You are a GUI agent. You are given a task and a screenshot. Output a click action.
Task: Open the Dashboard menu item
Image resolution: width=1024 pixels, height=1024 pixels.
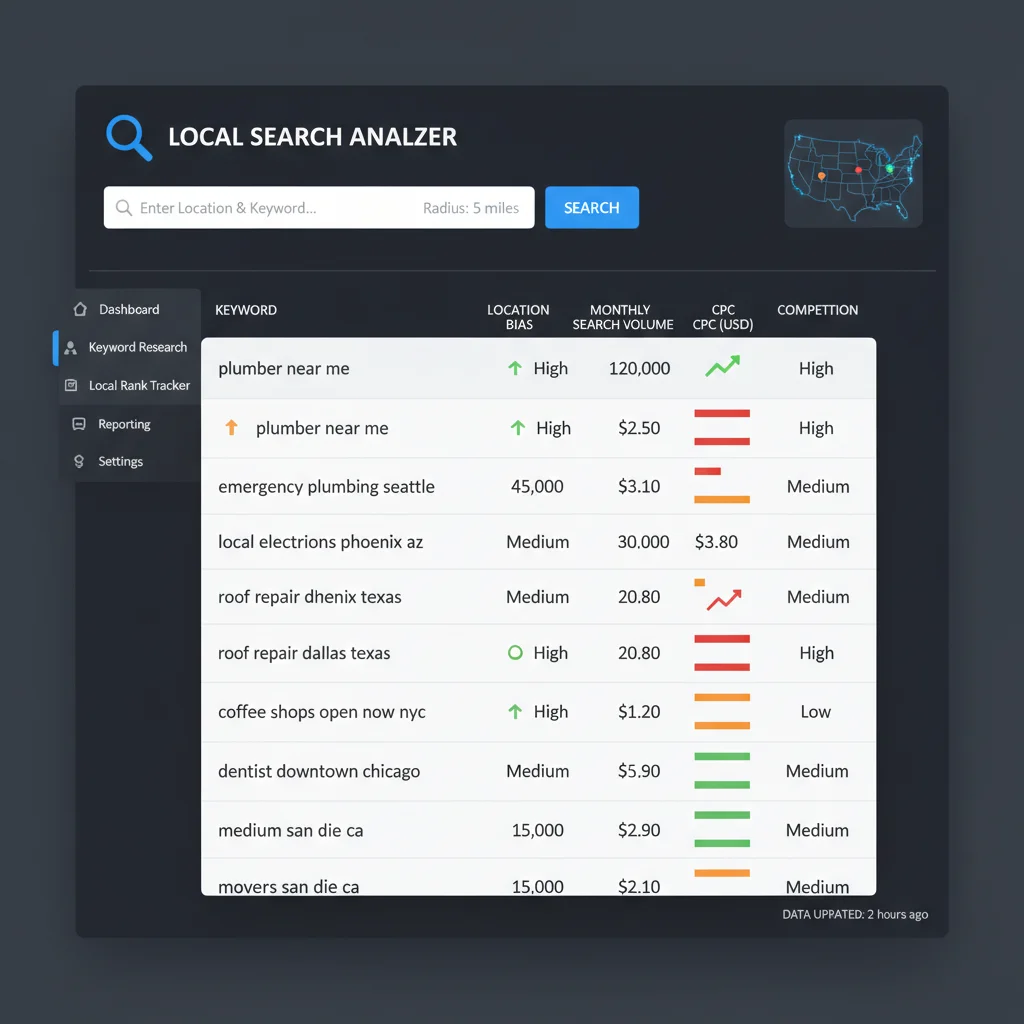[129, 310]
